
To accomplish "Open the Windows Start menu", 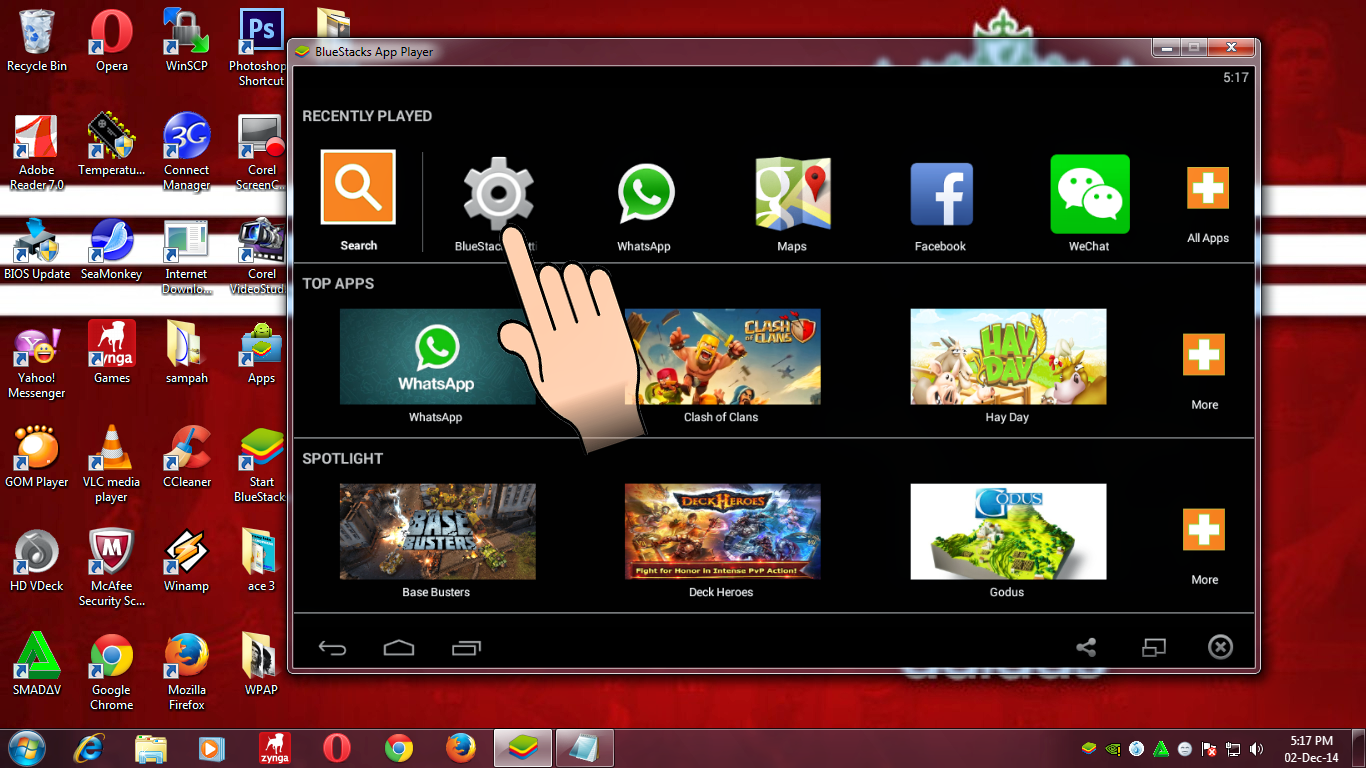I will tap(27, 748).
